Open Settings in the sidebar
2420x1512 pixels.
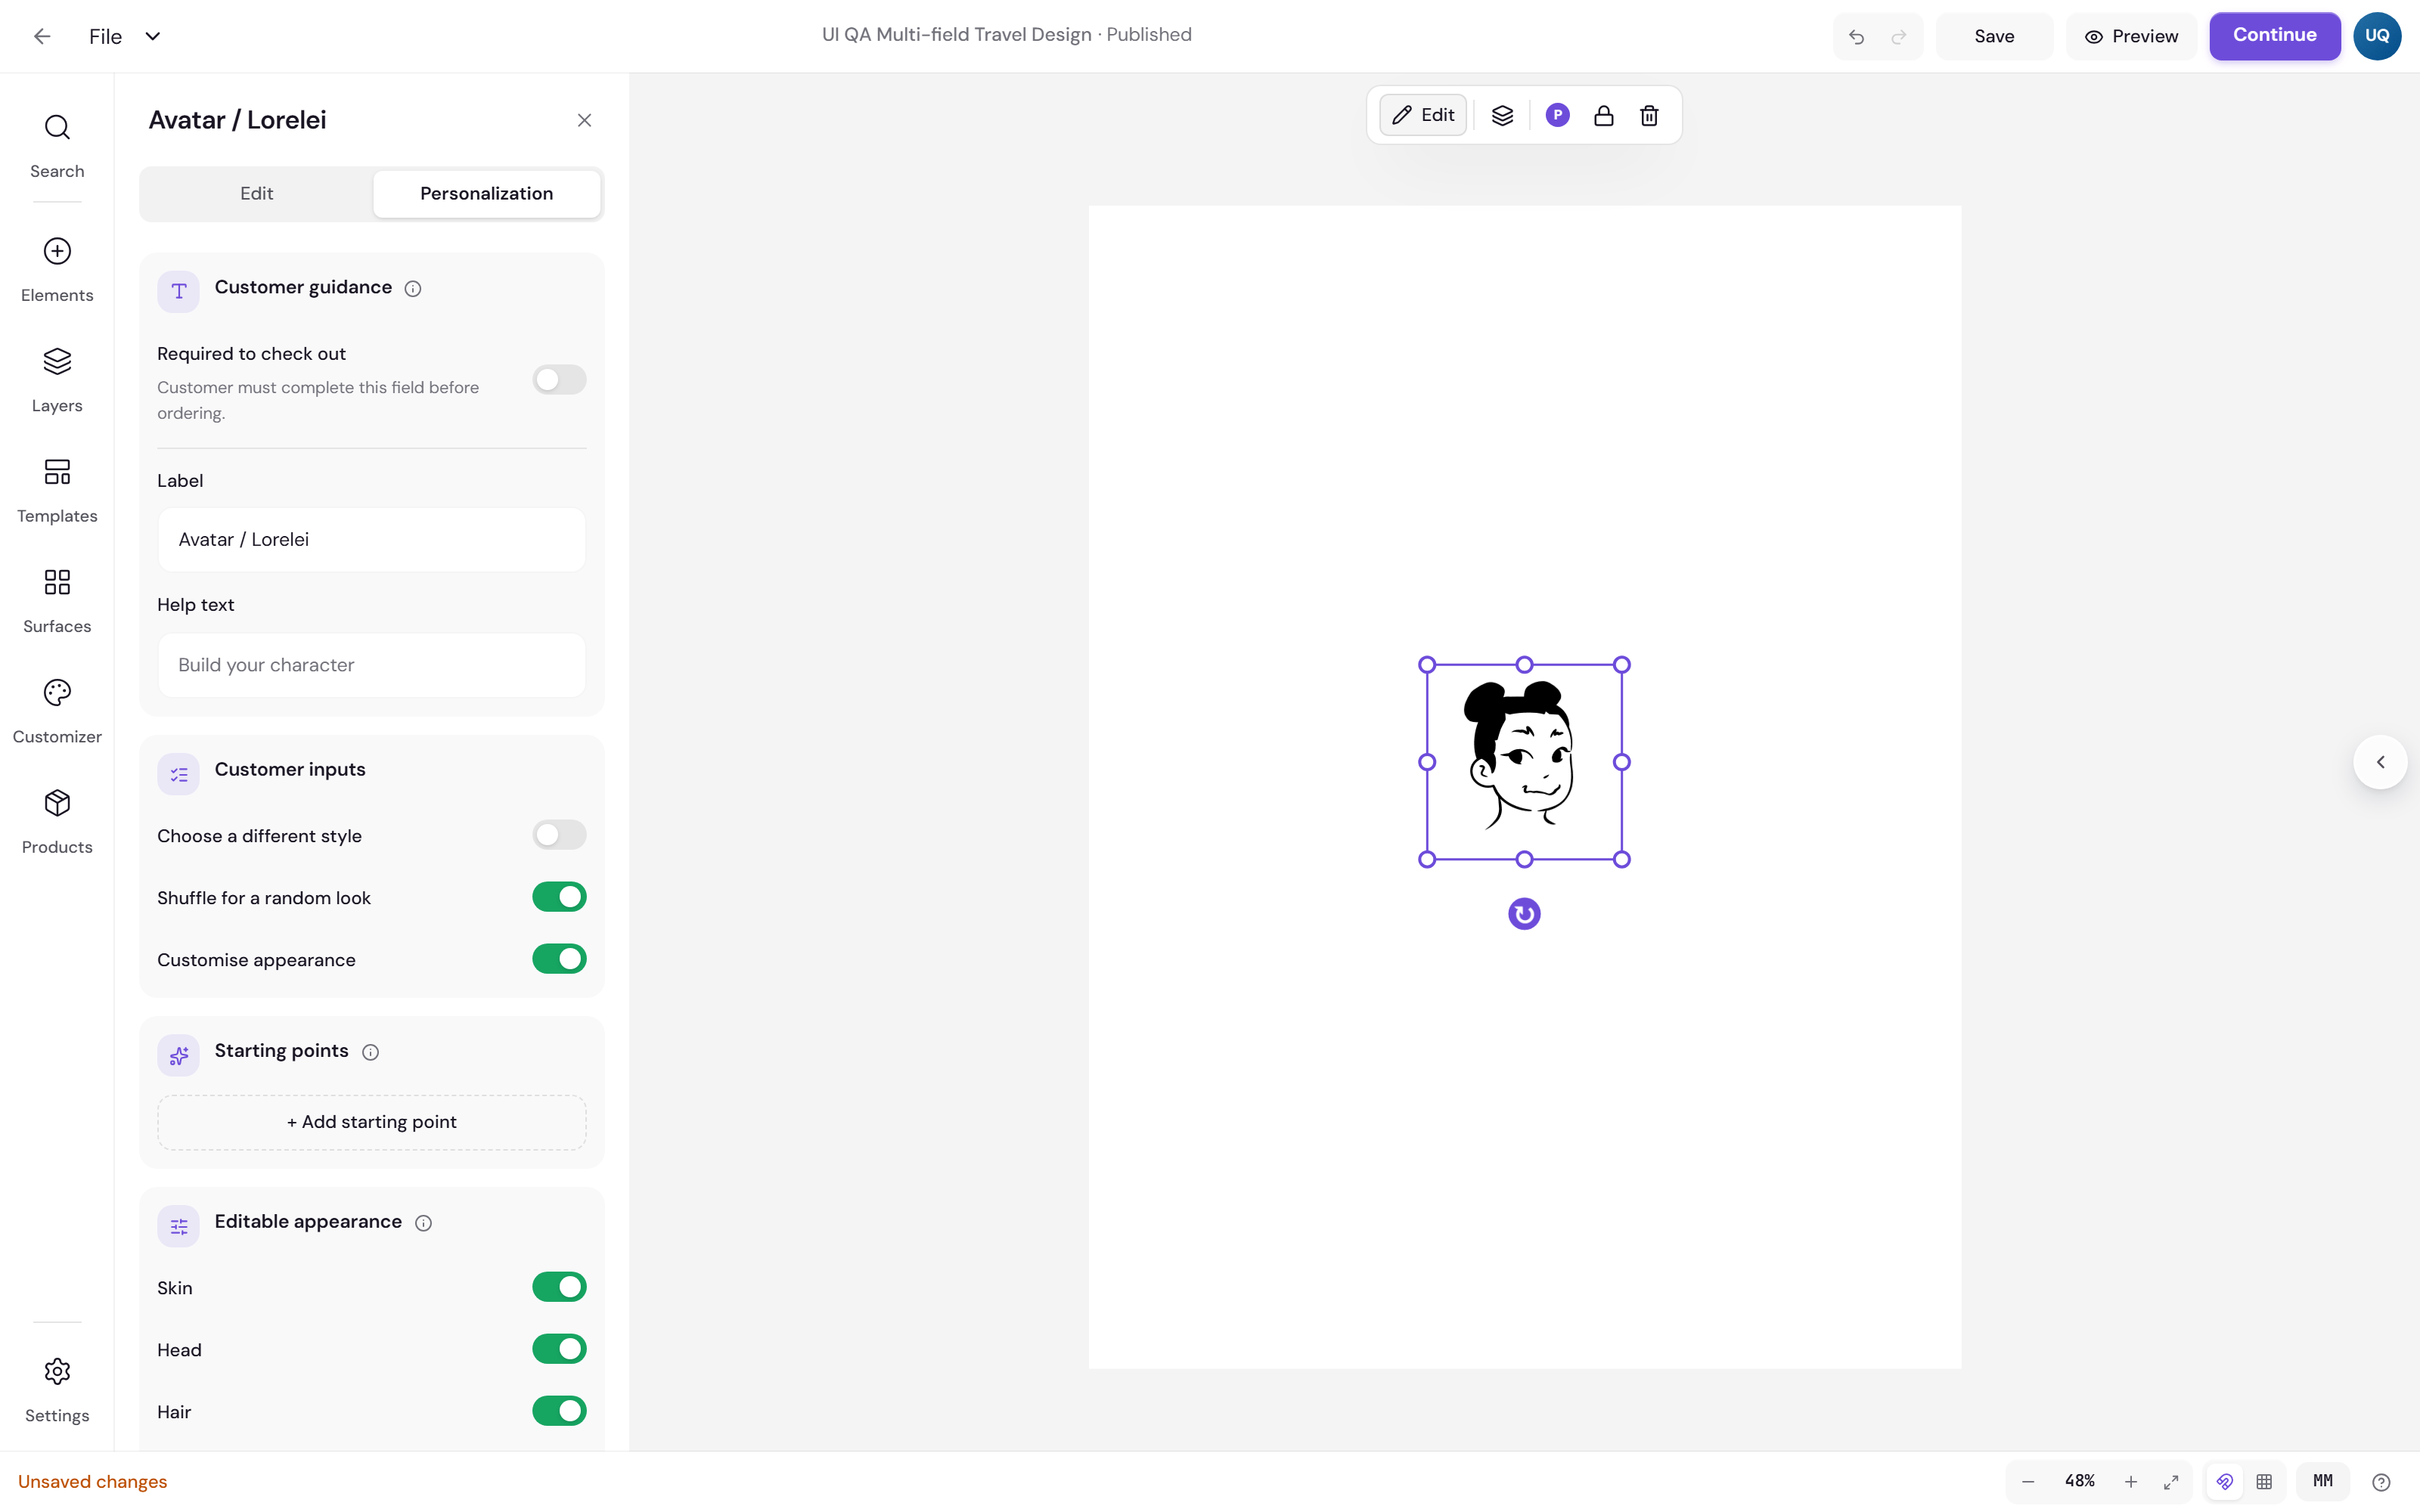coord(57,1390)
